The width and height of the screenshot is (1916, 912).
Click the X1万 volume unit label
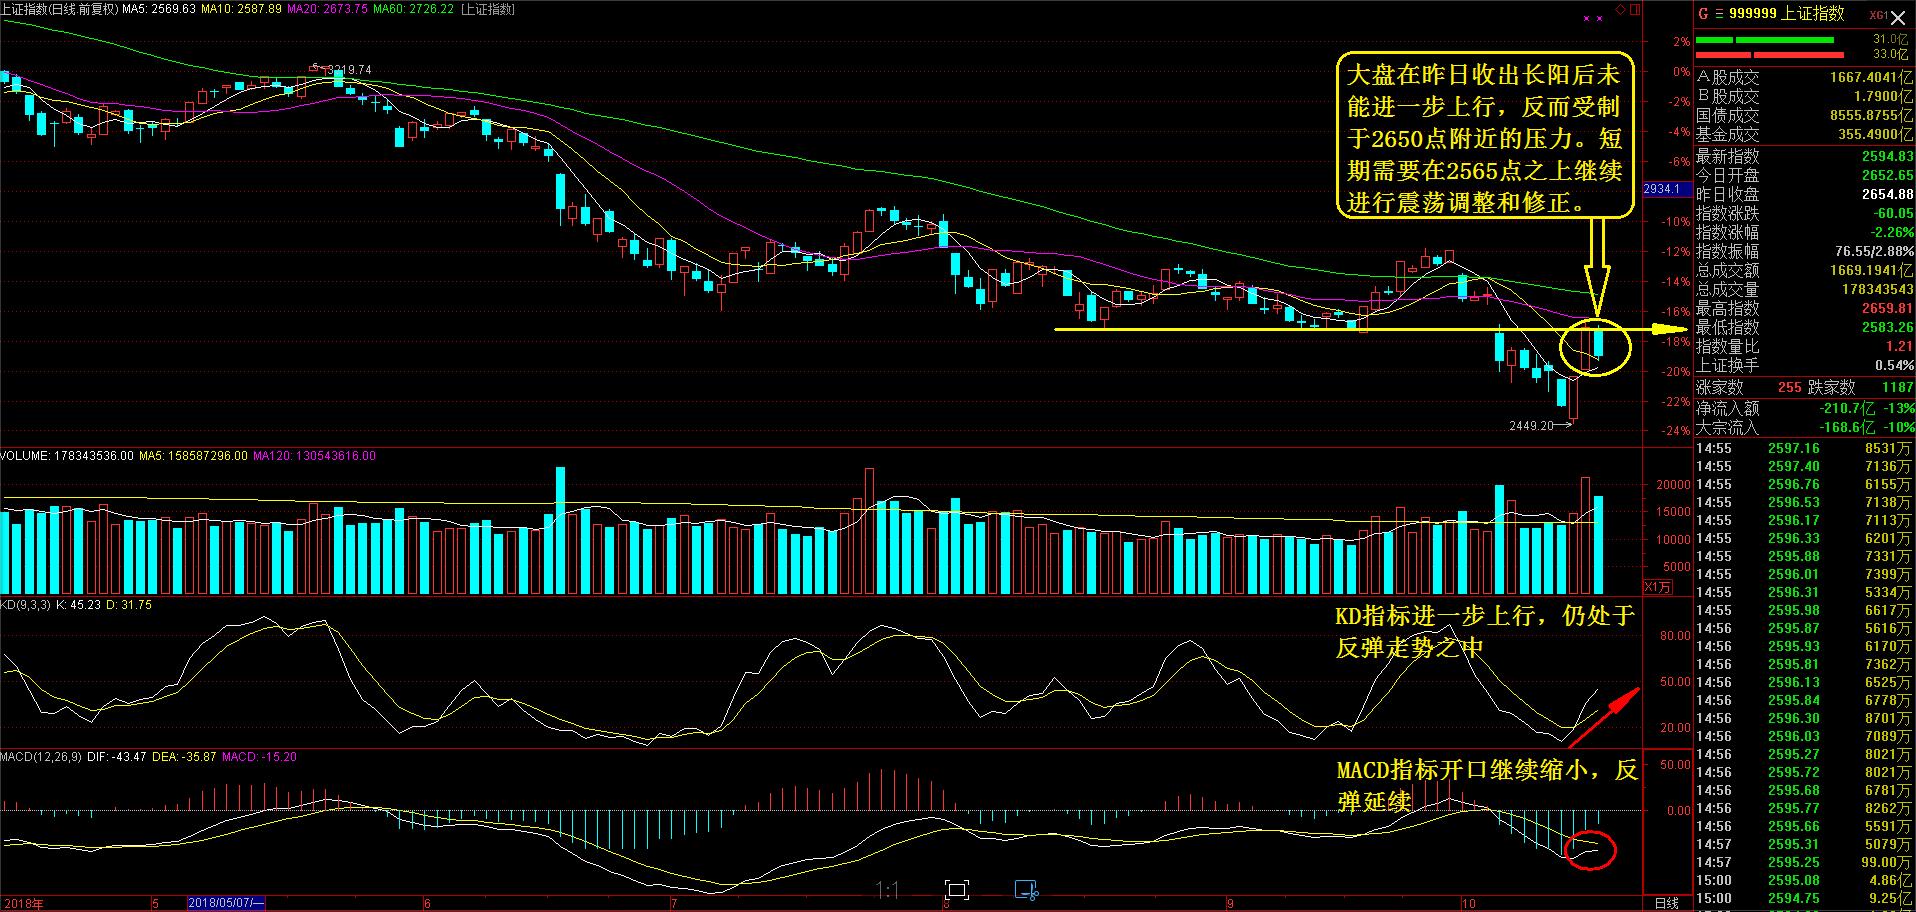tap(1657, 586)
